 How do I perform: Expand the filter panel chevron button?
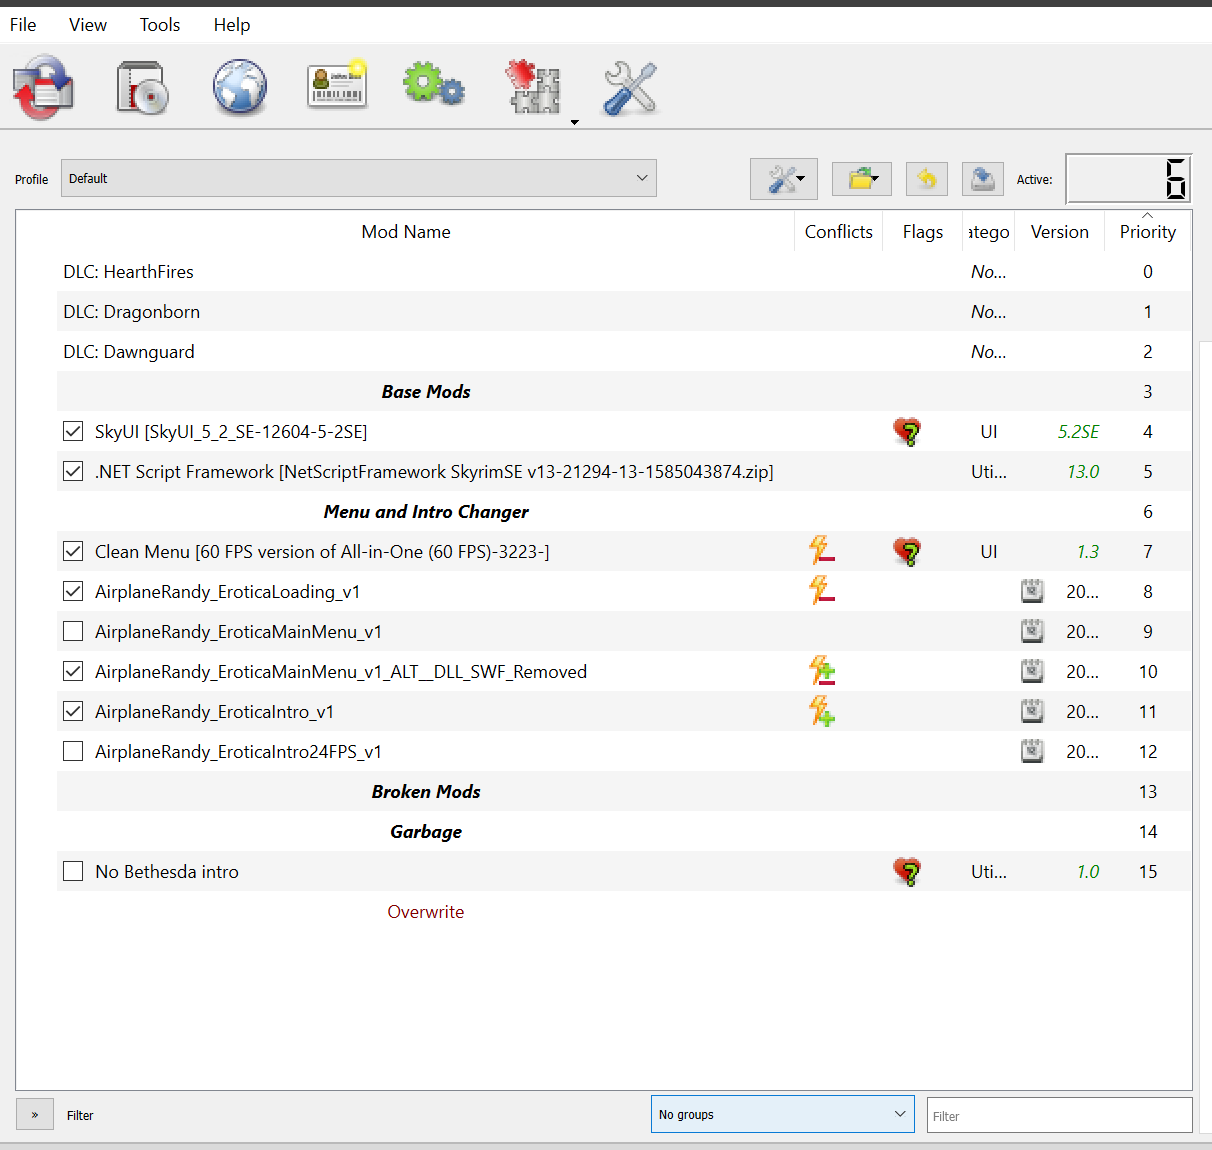point(35,1114)
